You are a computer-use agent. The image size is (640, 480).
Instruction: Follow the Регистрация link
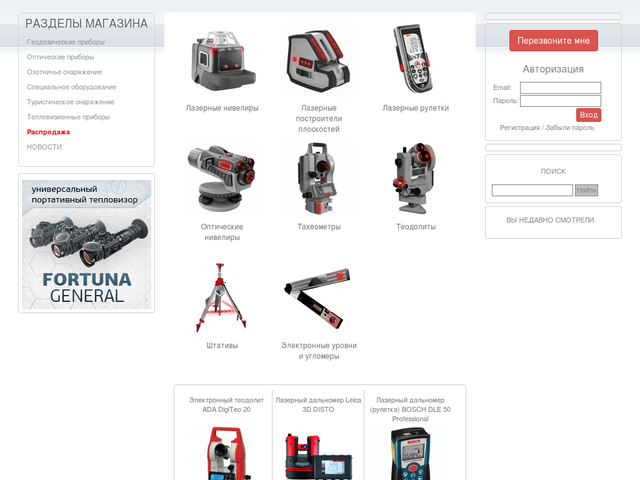pos(520,128)
